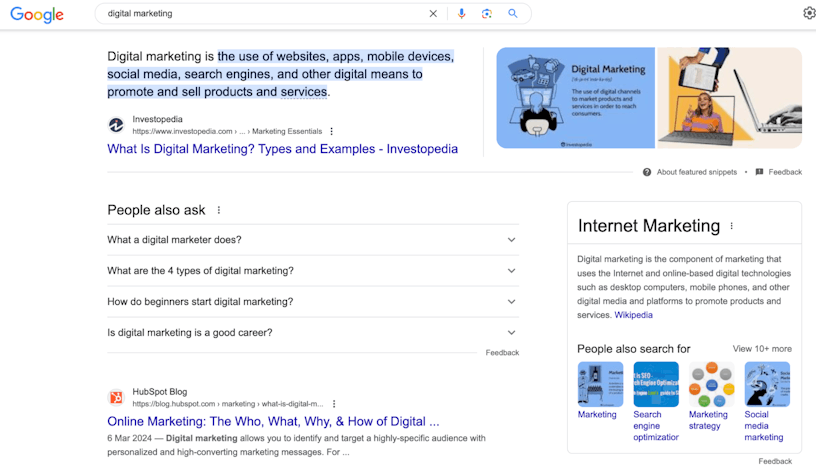816x473 pixels.
Task: Open settings gear icon
Action: [x=809, y=13]
